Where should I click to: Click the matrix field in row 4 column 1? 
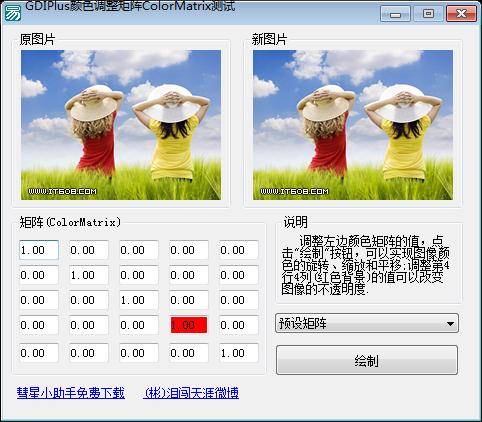point(39,325)
